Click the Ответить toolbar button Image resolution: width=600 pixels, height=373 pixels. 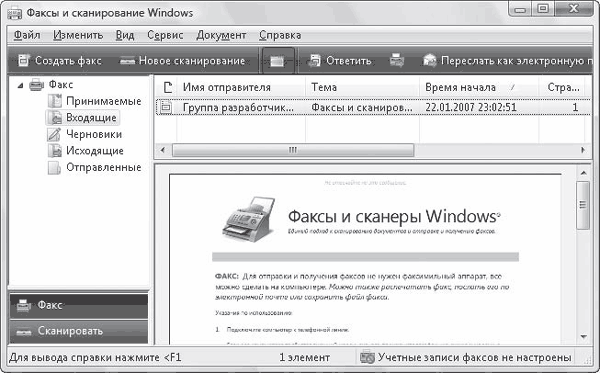point(340,61)
